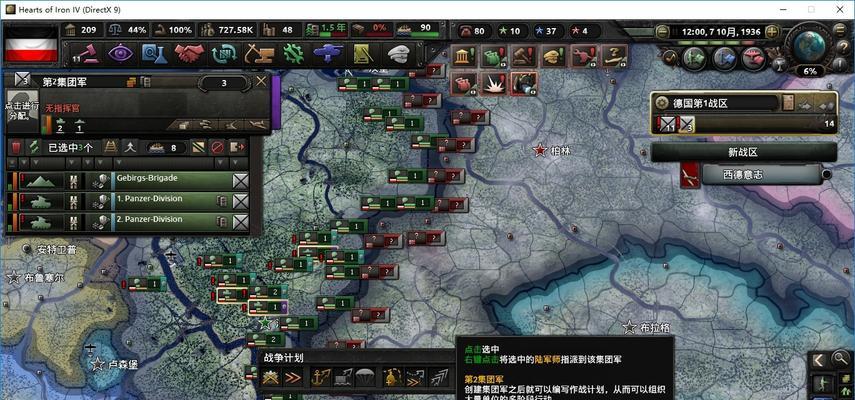Click the manpower value 727.58K
The image size is (855, 400).
[x=235, y=30]
